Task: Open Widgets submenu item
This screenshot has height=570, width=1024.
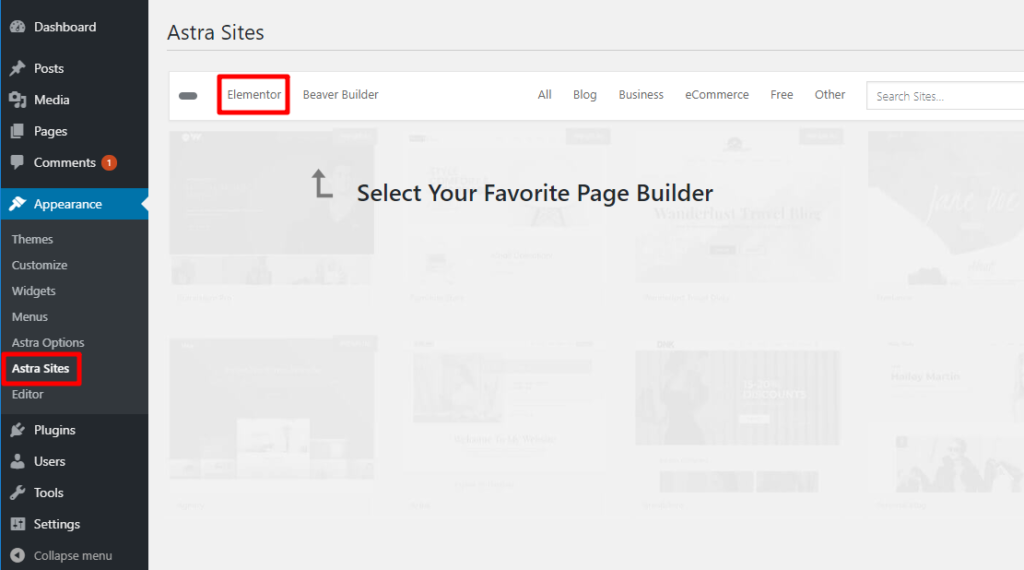Action: (33, 291)
